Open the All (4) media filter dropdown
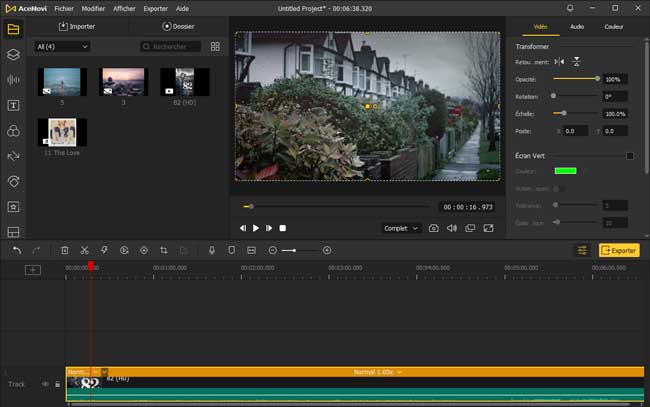 (62, 47)
